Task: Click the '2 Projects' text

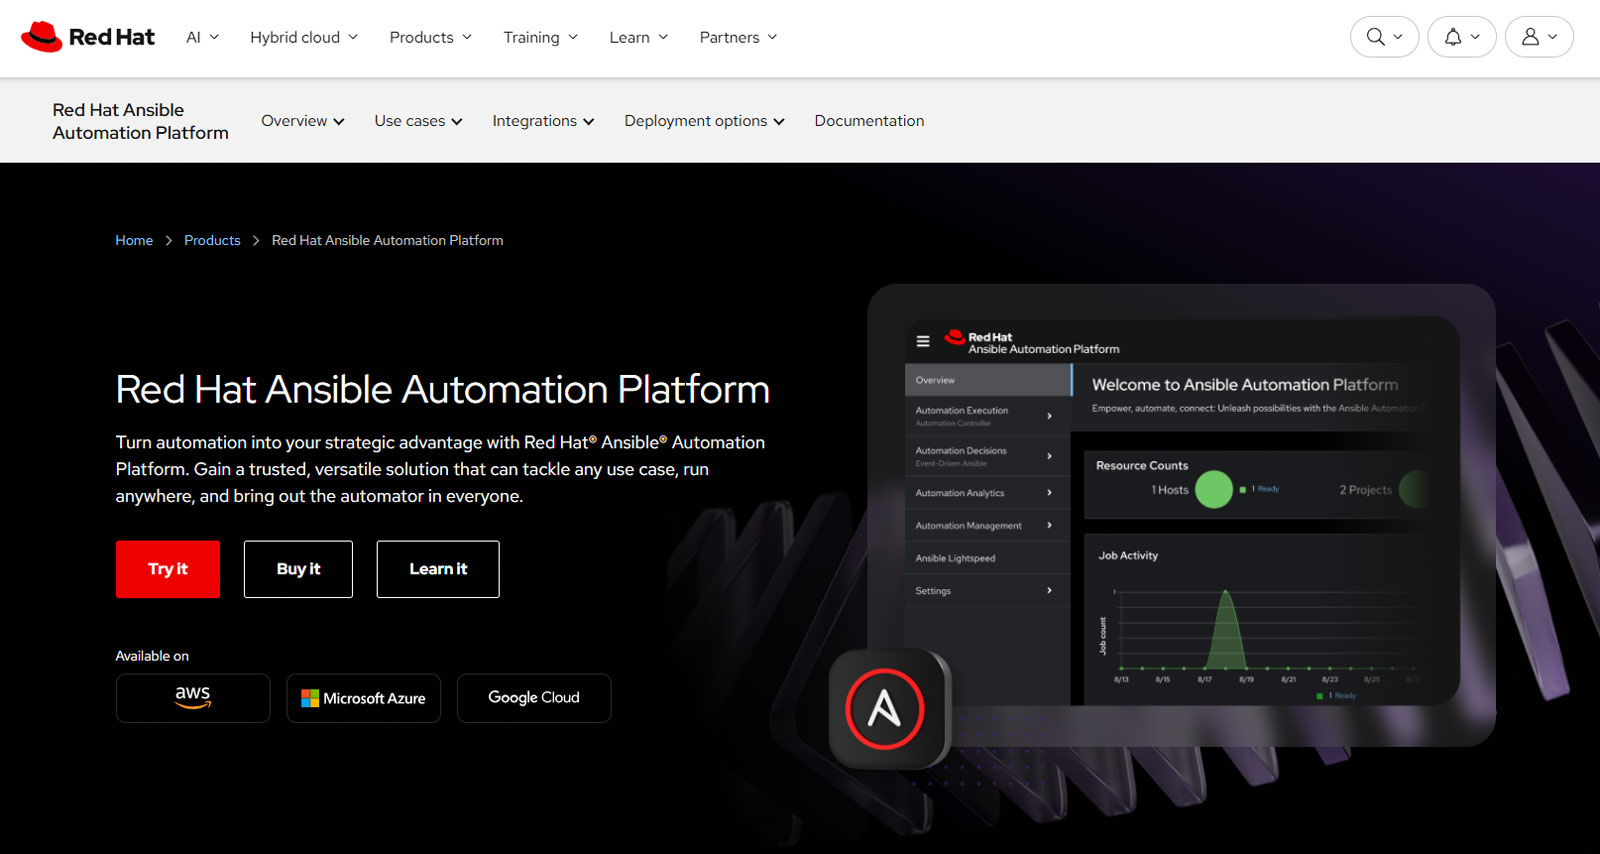Action: click(1365, 489)
